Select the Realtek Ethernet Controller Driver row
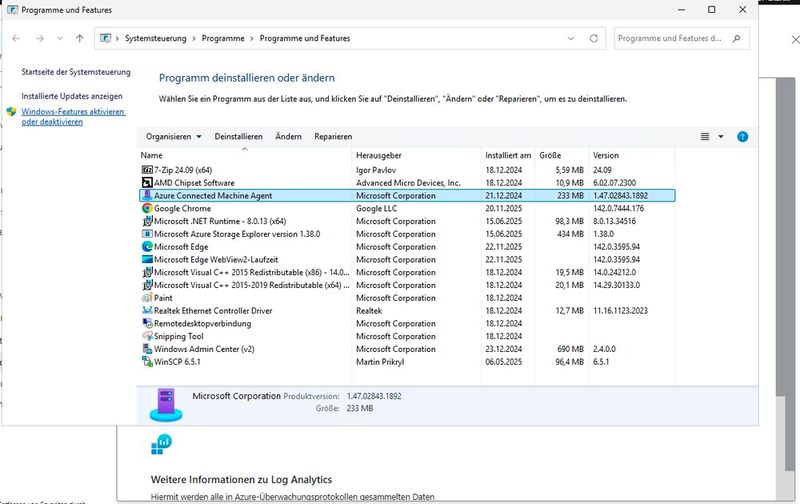This screenshot has height=504, width=800. pos(407,310)
